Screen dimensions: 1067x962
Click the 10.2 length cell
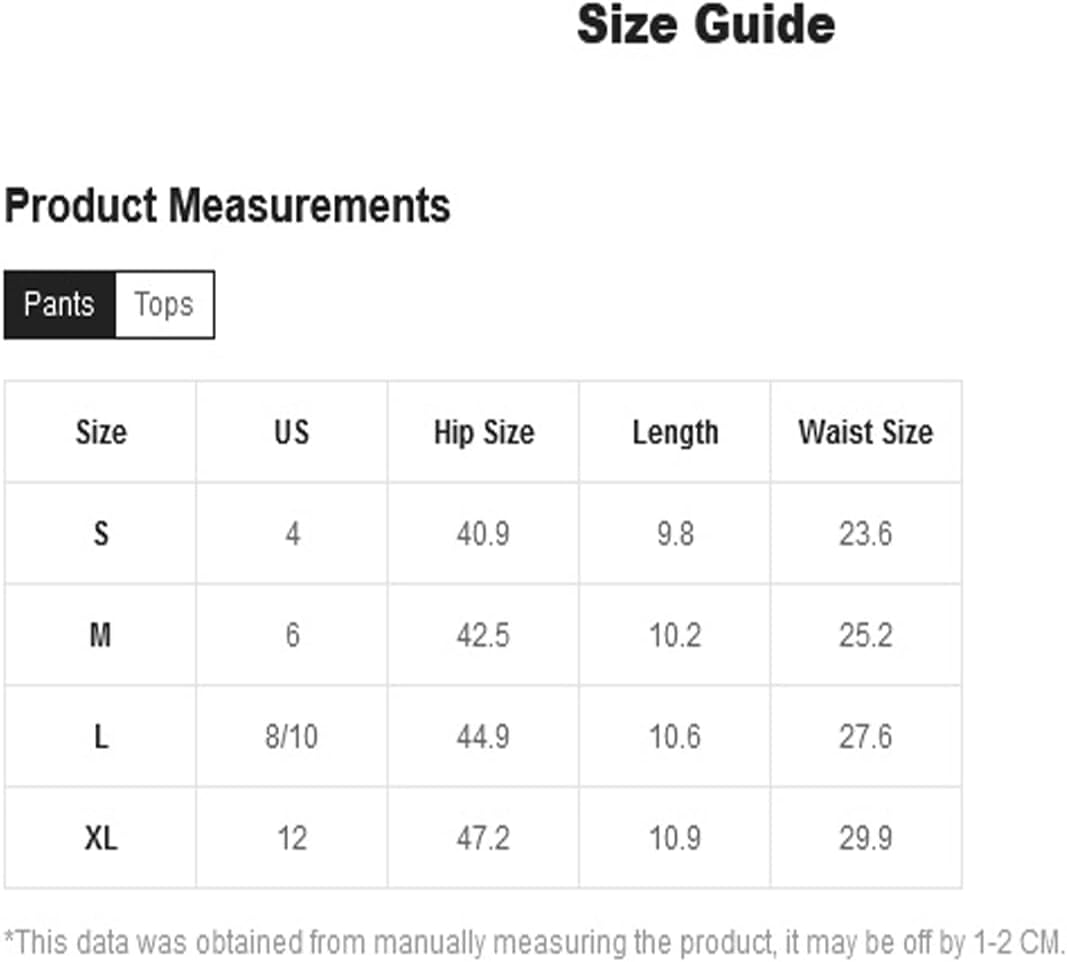pyautogui.click(x=675, y=635)
